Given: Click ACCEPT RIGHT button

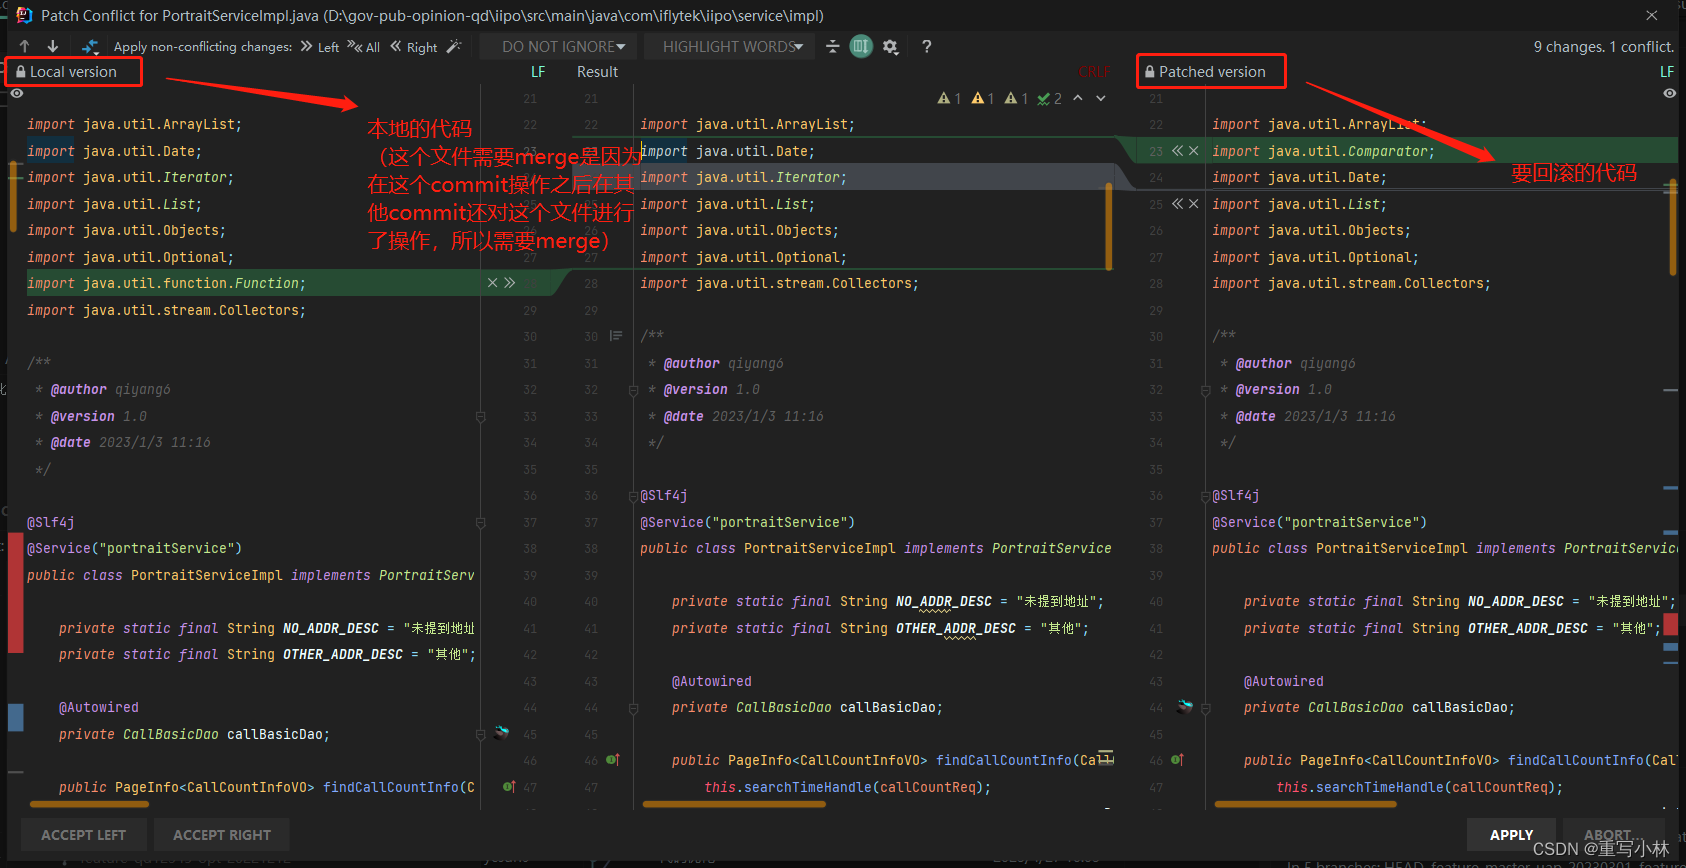Looking at the screenshot, I should coord(222,835).
